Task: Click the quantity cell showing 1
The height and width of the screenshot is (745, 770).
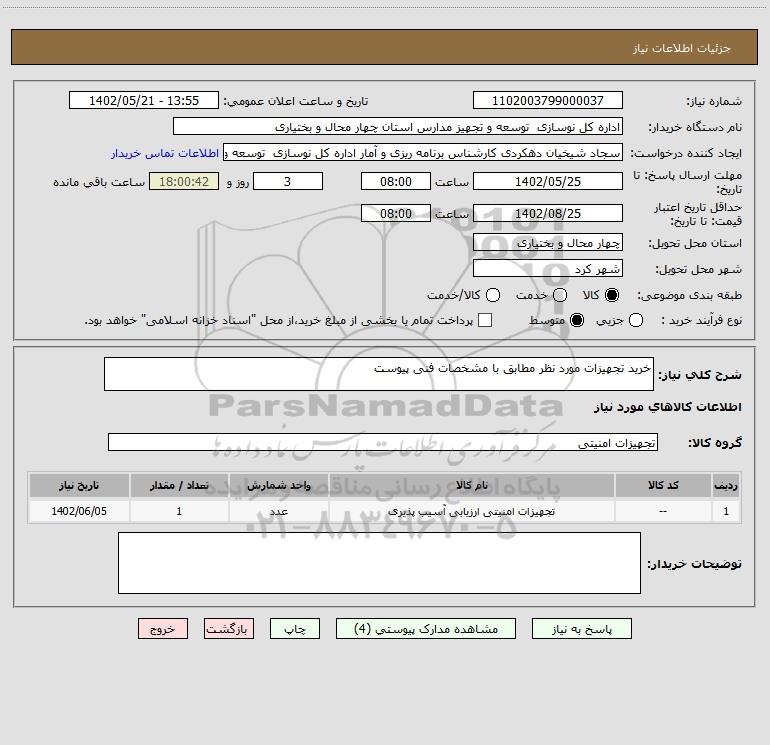Action: (x=179, y=511)
